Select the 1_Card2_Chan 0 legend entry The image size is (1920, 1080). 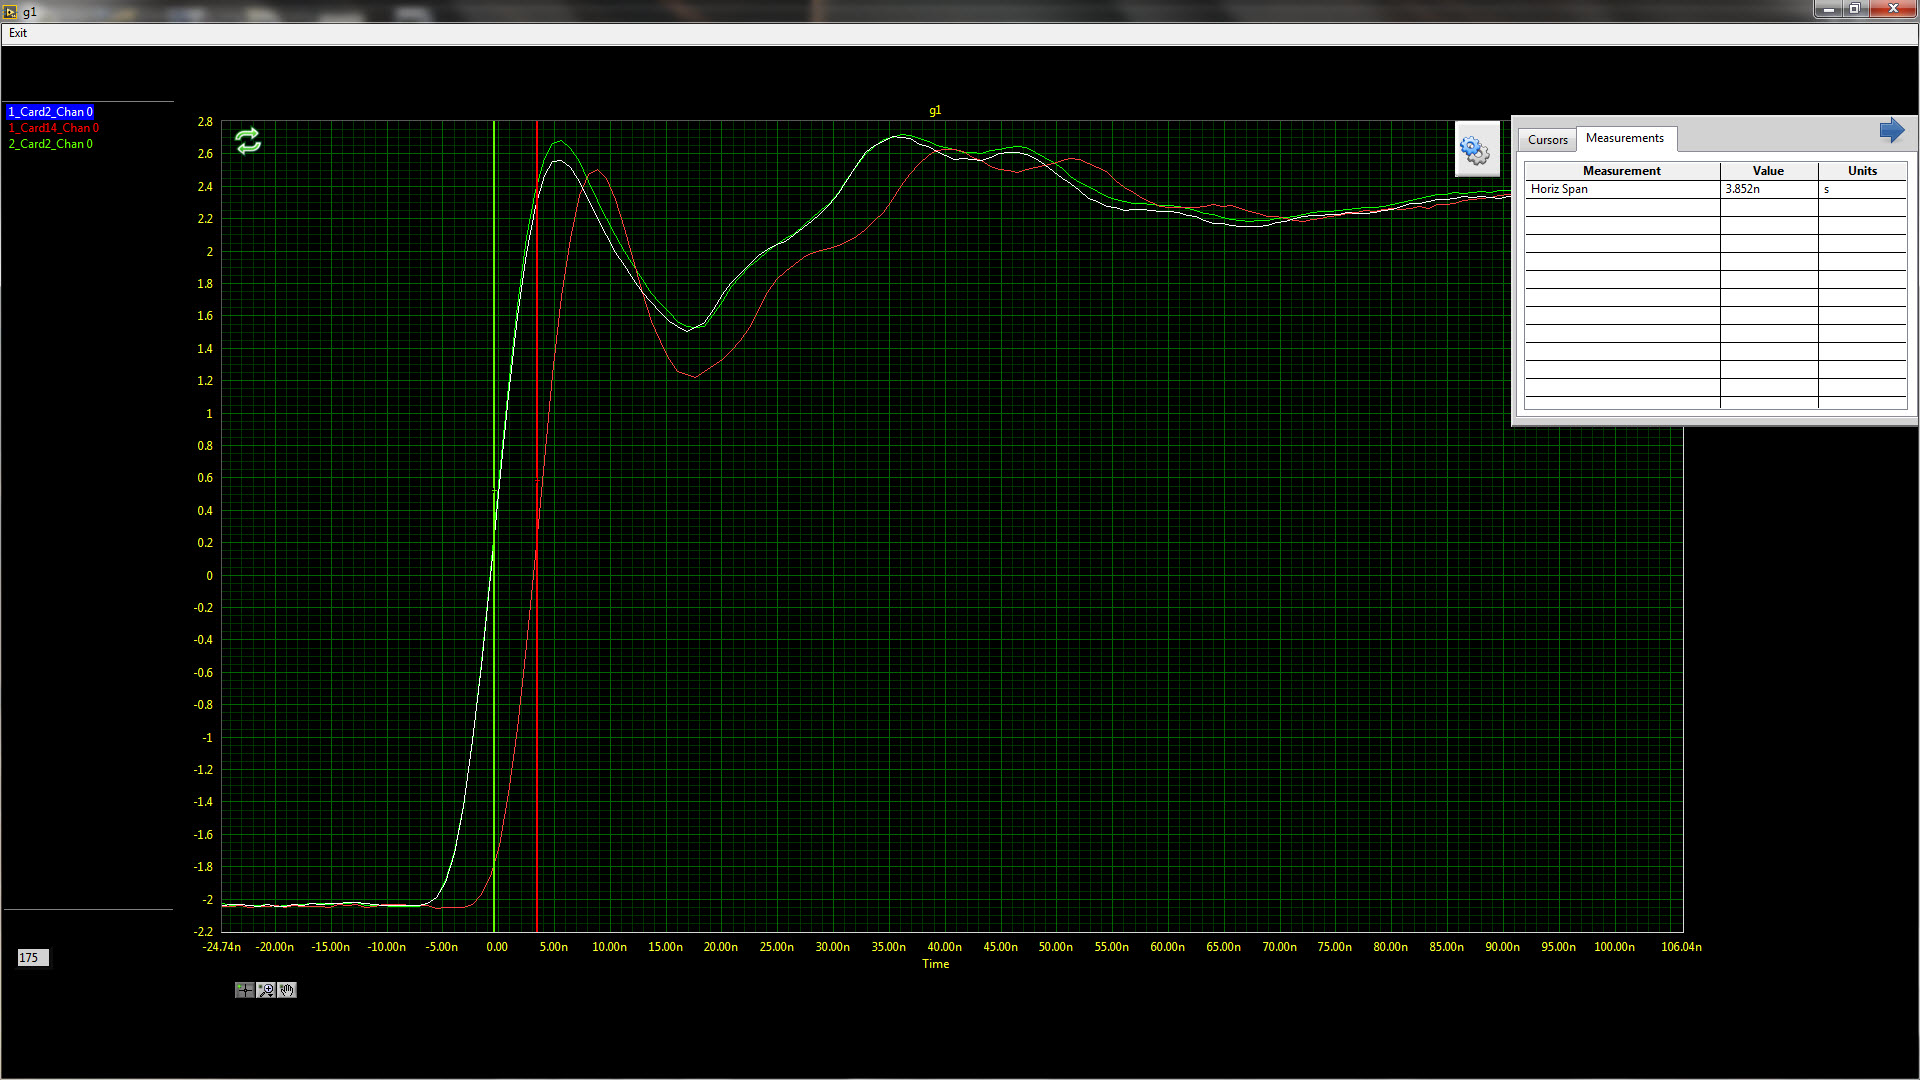click(50, 112)
